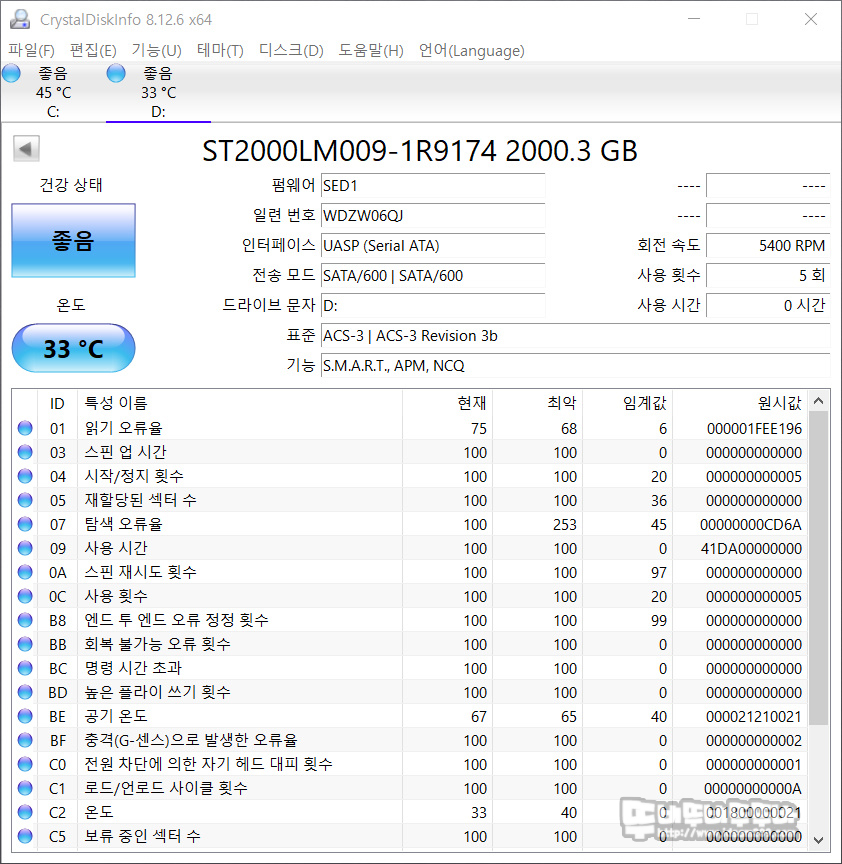Click the 33 °C temperature button

pos(73,348)
